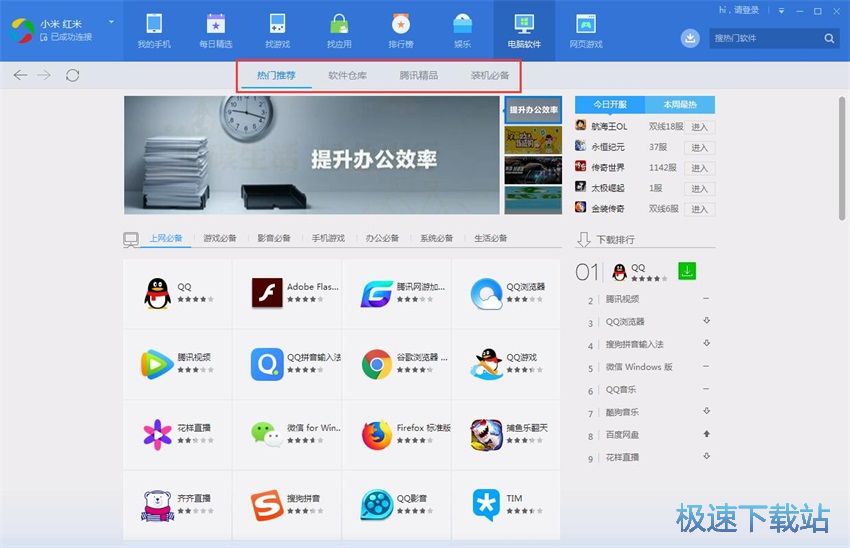850x548 pixels.
Task: Select the racing car banner thumbnail
Action: [x=533, y=170]
